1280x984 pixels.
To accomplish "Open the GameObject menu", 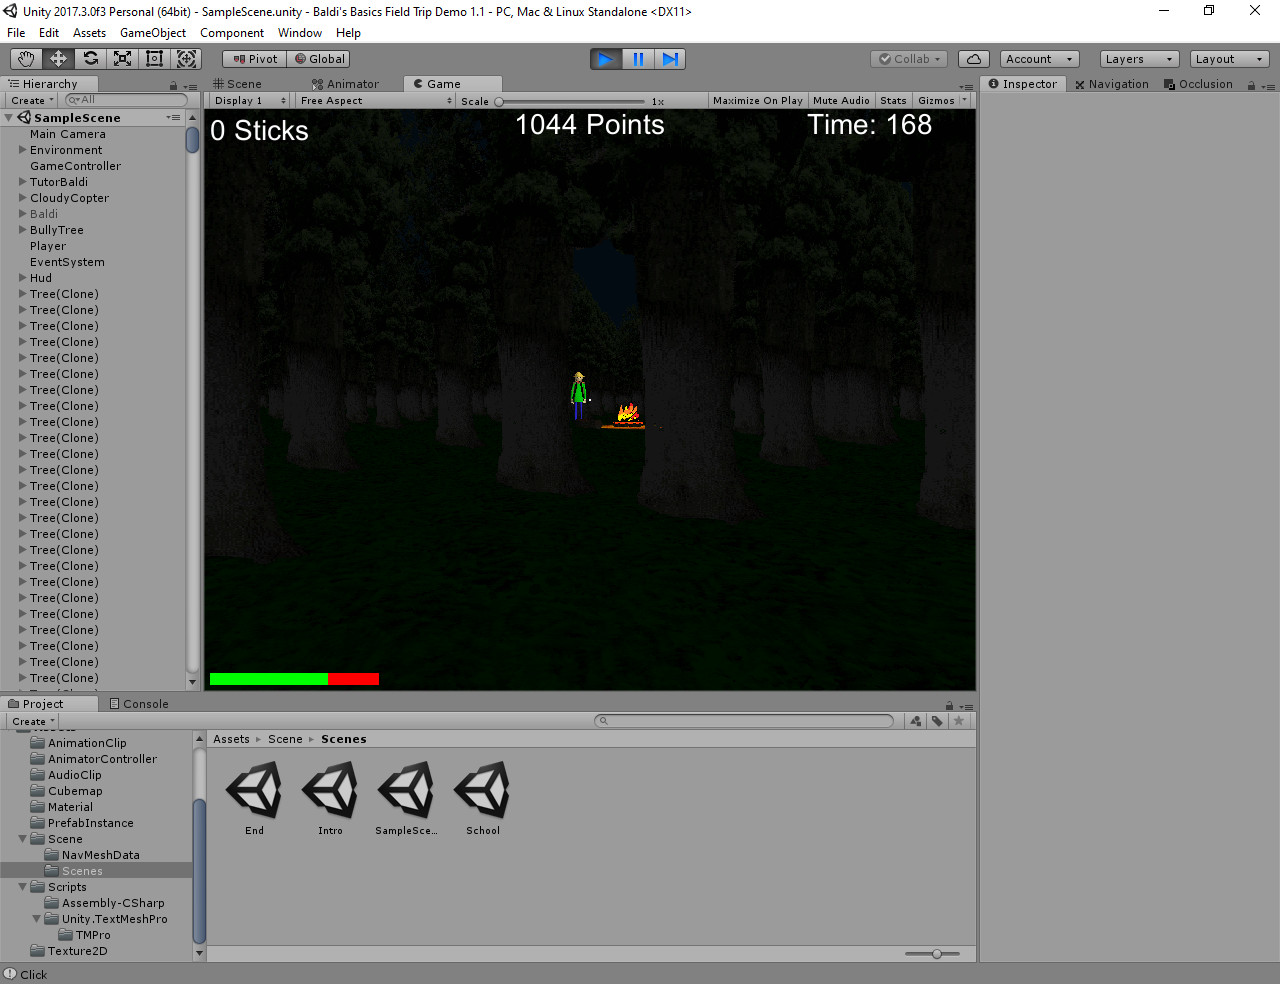I will click(152, 32).
